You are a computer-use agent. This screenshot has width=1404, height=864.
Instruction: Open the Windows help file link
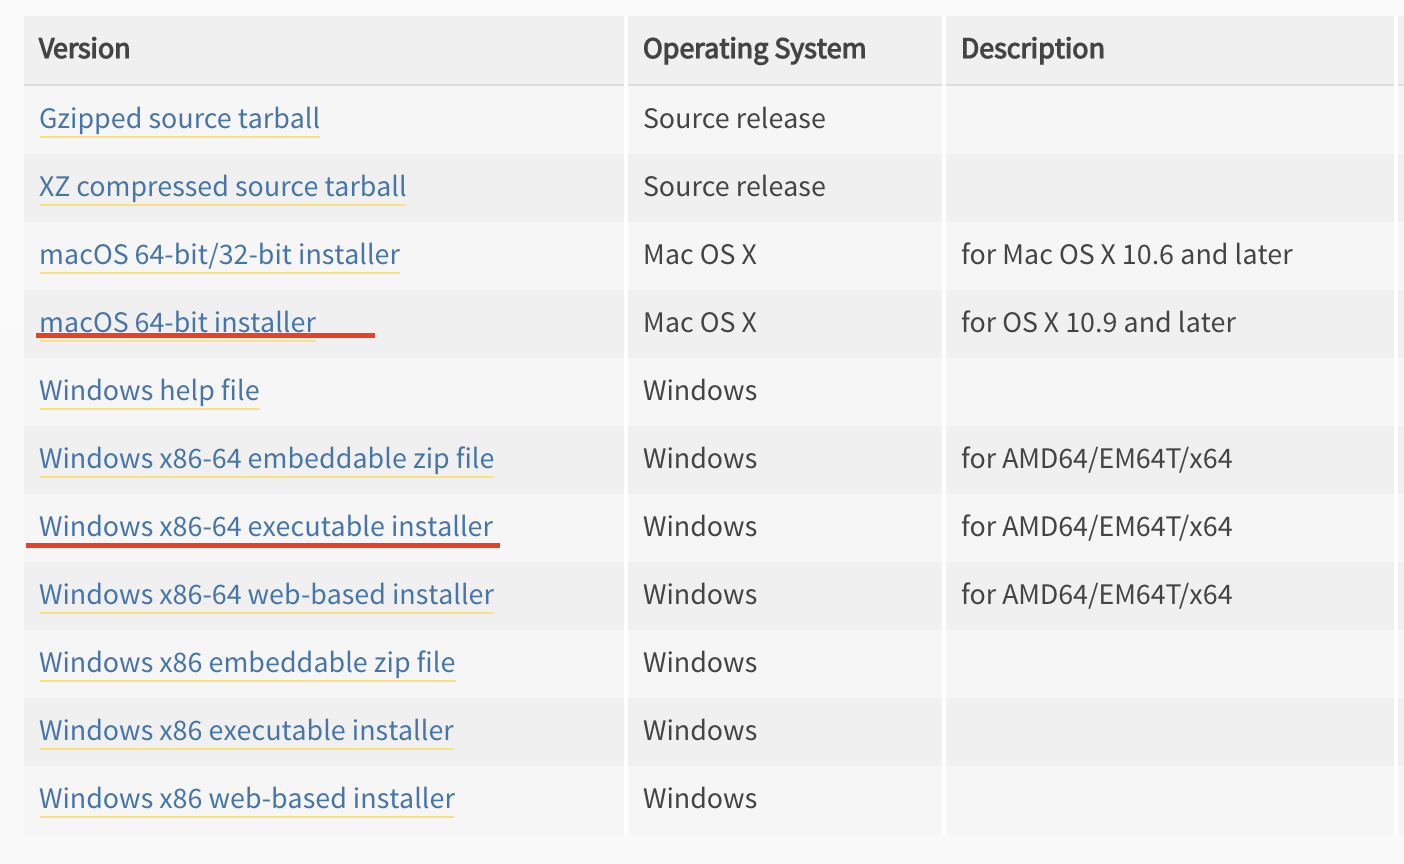pos(149,390)
